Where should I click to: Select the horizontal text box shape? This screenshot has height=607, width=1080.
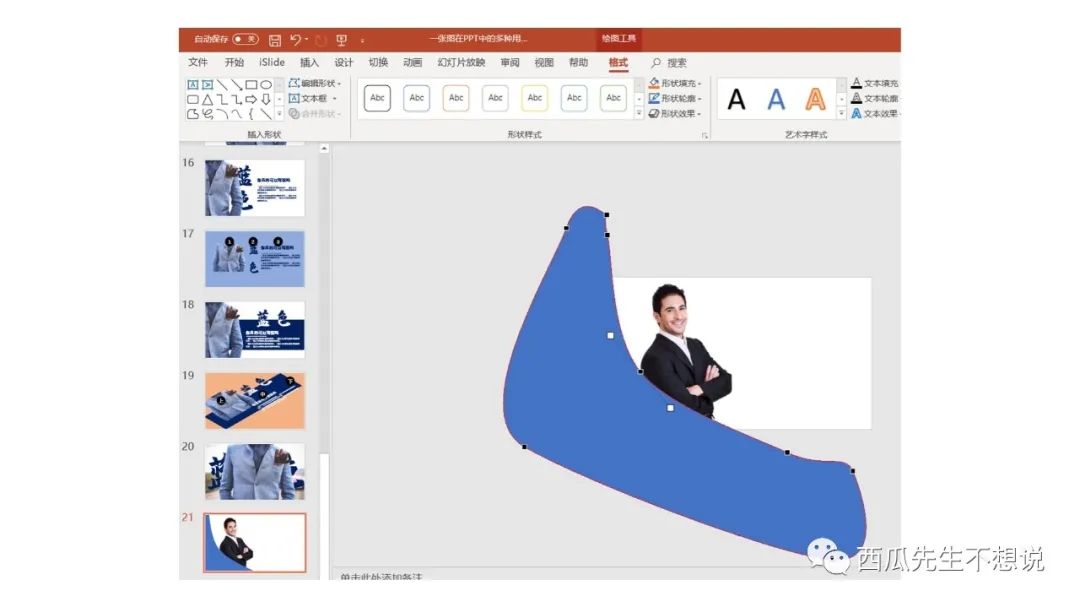pos(193,85)
